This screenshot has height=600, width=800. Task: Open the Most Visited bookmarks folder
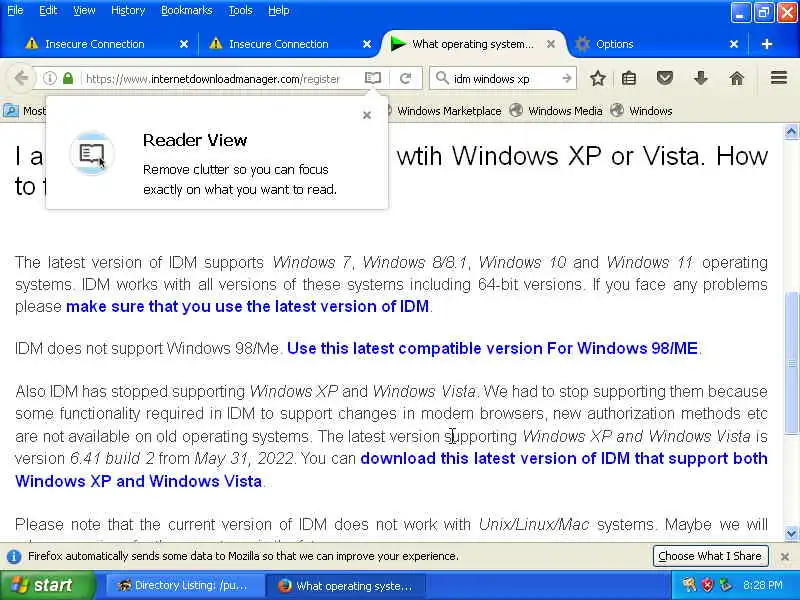pyautogui.click(x=24, y=111)
